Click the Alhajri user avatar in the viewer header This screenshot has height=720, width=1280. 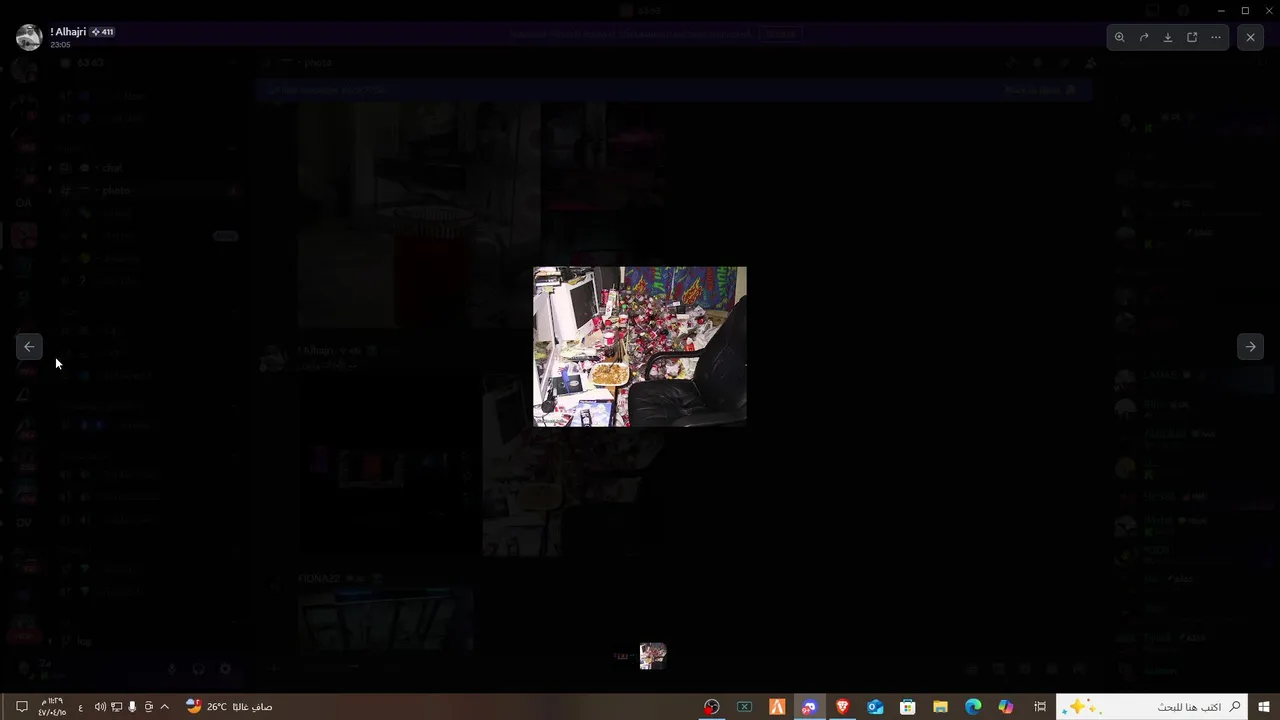pos(29,37)
